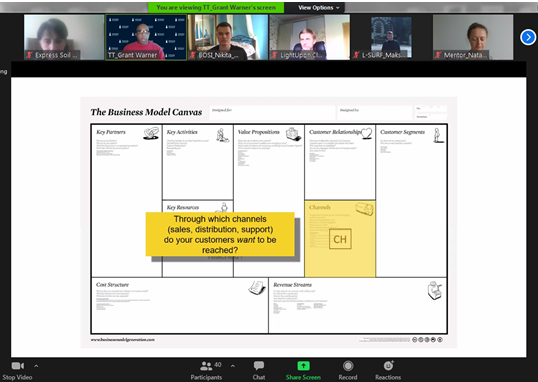Viewport: 538px width, 382px height.
Task: Select the L-SURF_Maks participant thumbnail
Action: [391, 37]
